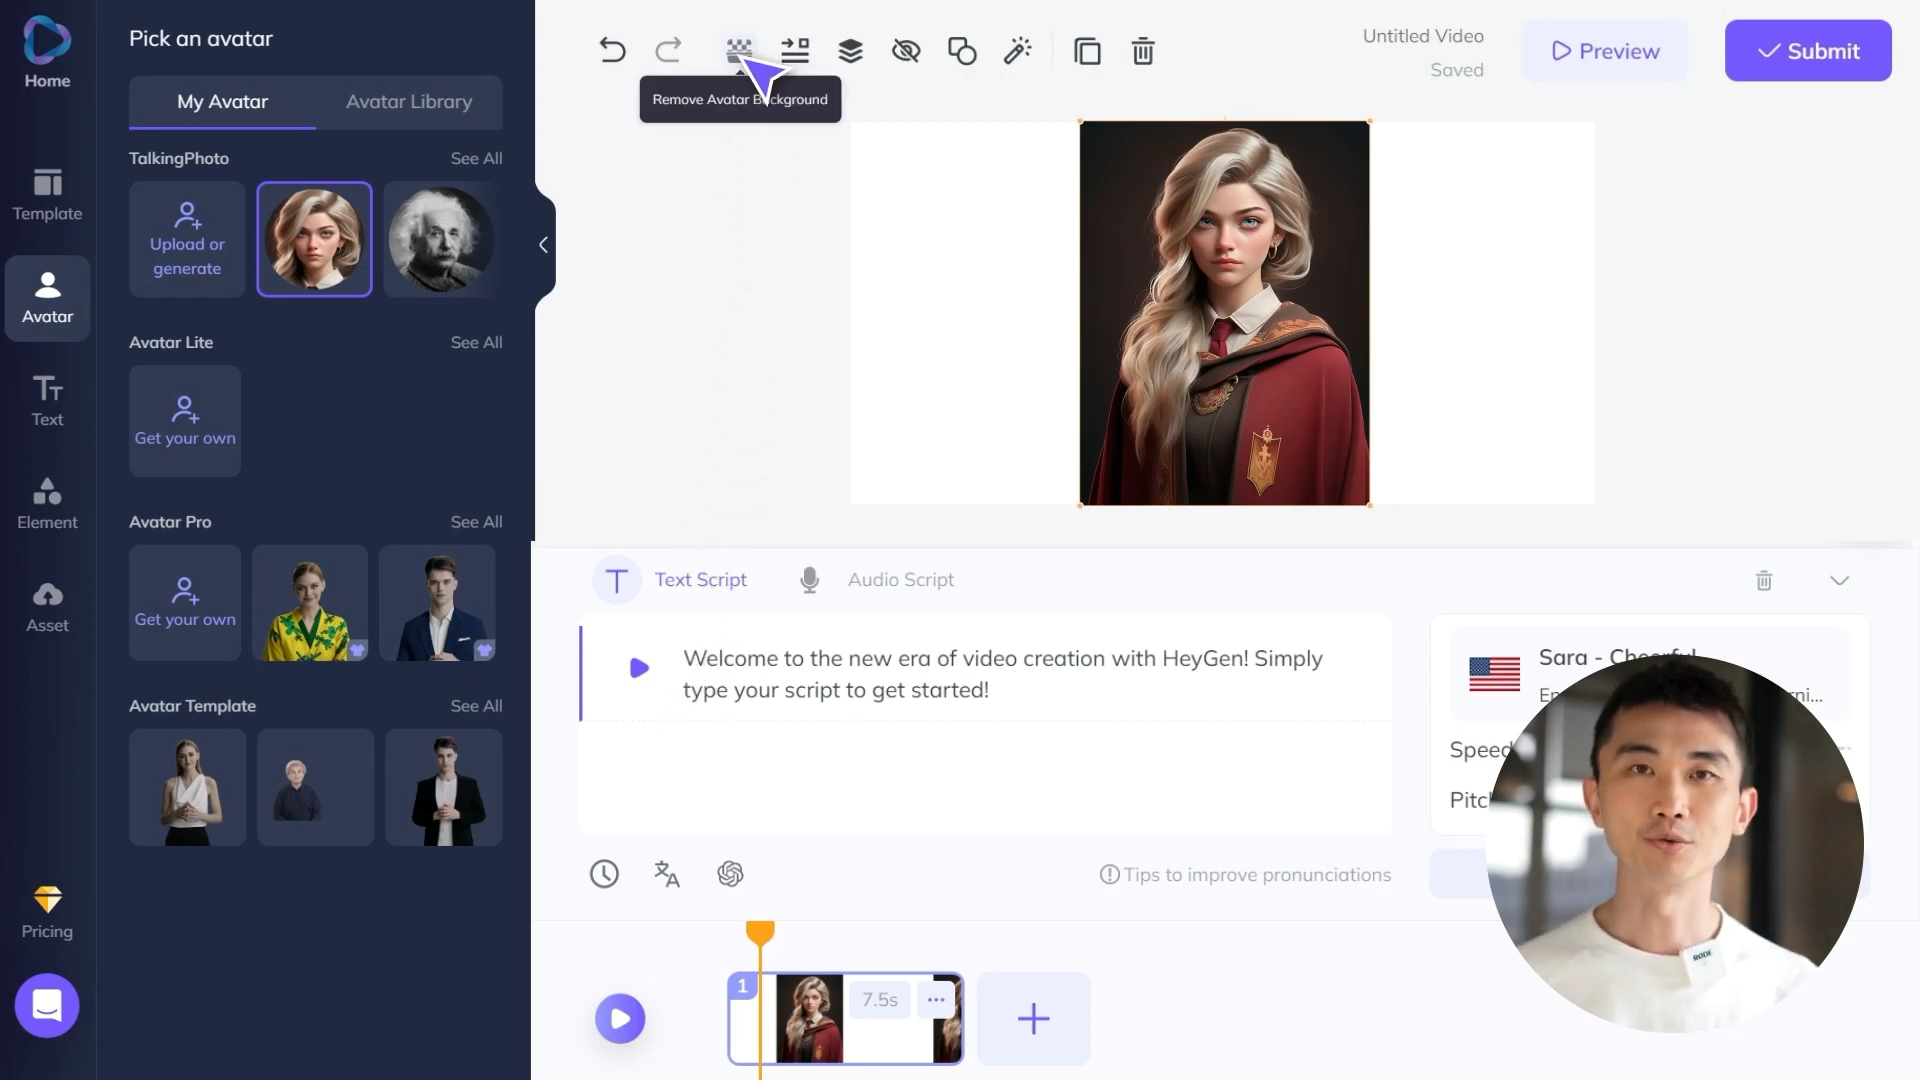Image resolution: width=1920 pixels, height=1080 pixels.
Task: Click the Delete trash icon in the toolbar
Action: pos(1143,50)
